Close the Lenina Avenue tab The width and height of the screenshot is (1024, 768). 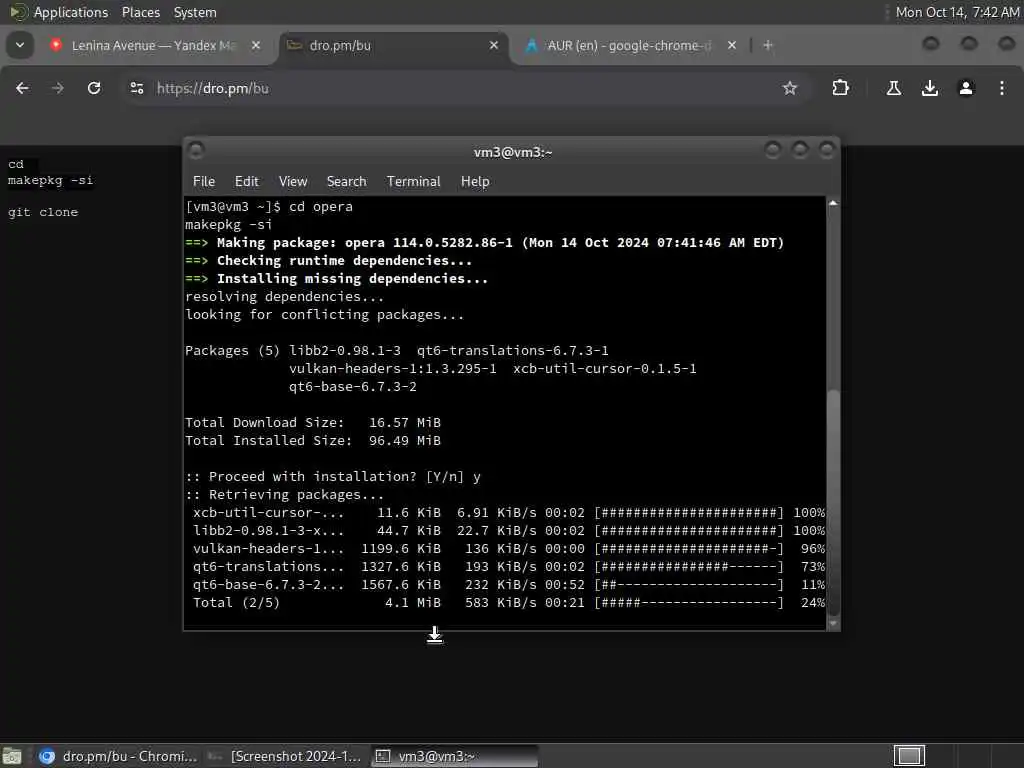[256, 45]
